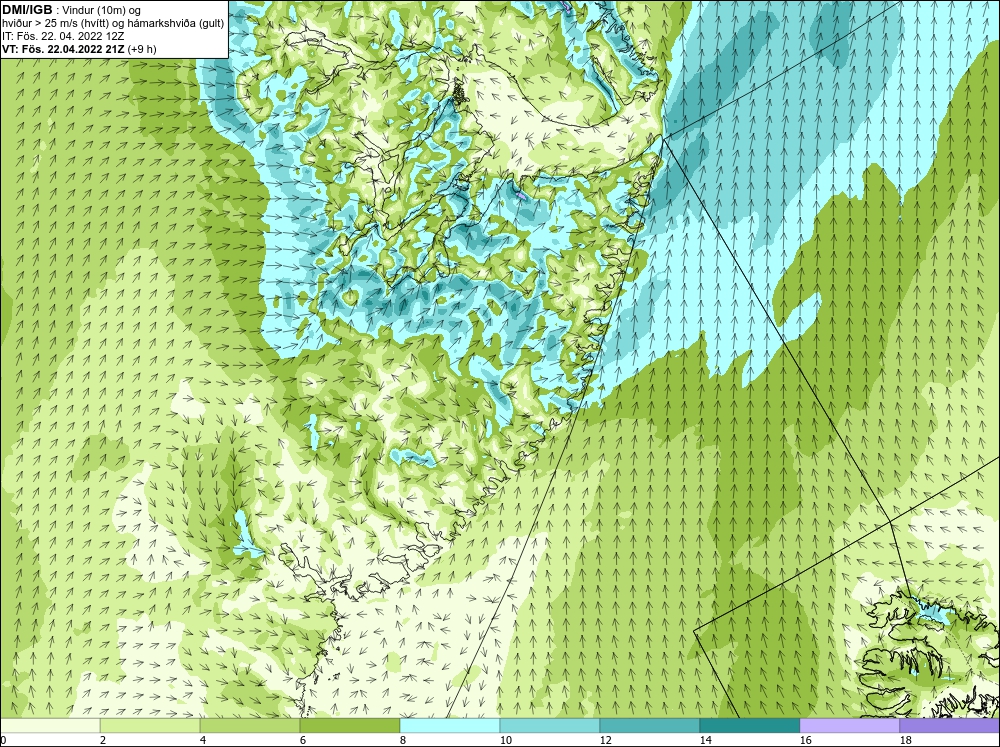Viewport: 1000px width, 747px height.
Task: Choose the 12–14 m/s teal swatch
Action: (650, 725)
